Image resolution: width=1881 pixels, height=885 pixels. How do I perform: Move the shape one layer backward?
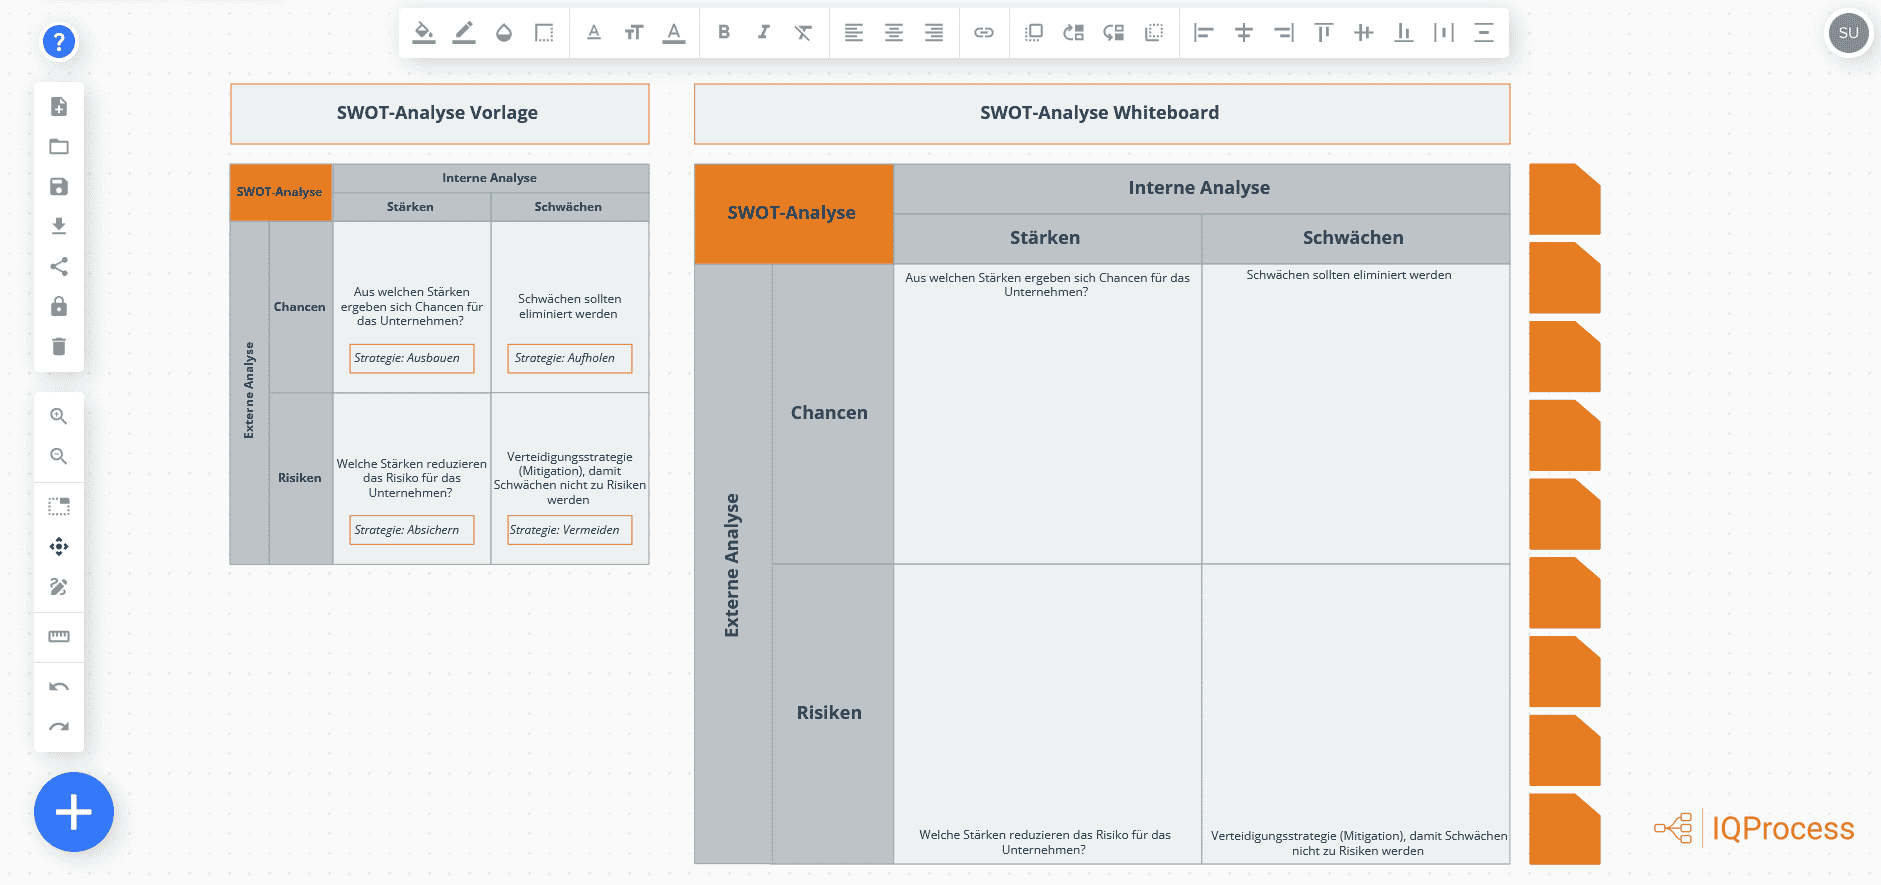pos(1114,33)
